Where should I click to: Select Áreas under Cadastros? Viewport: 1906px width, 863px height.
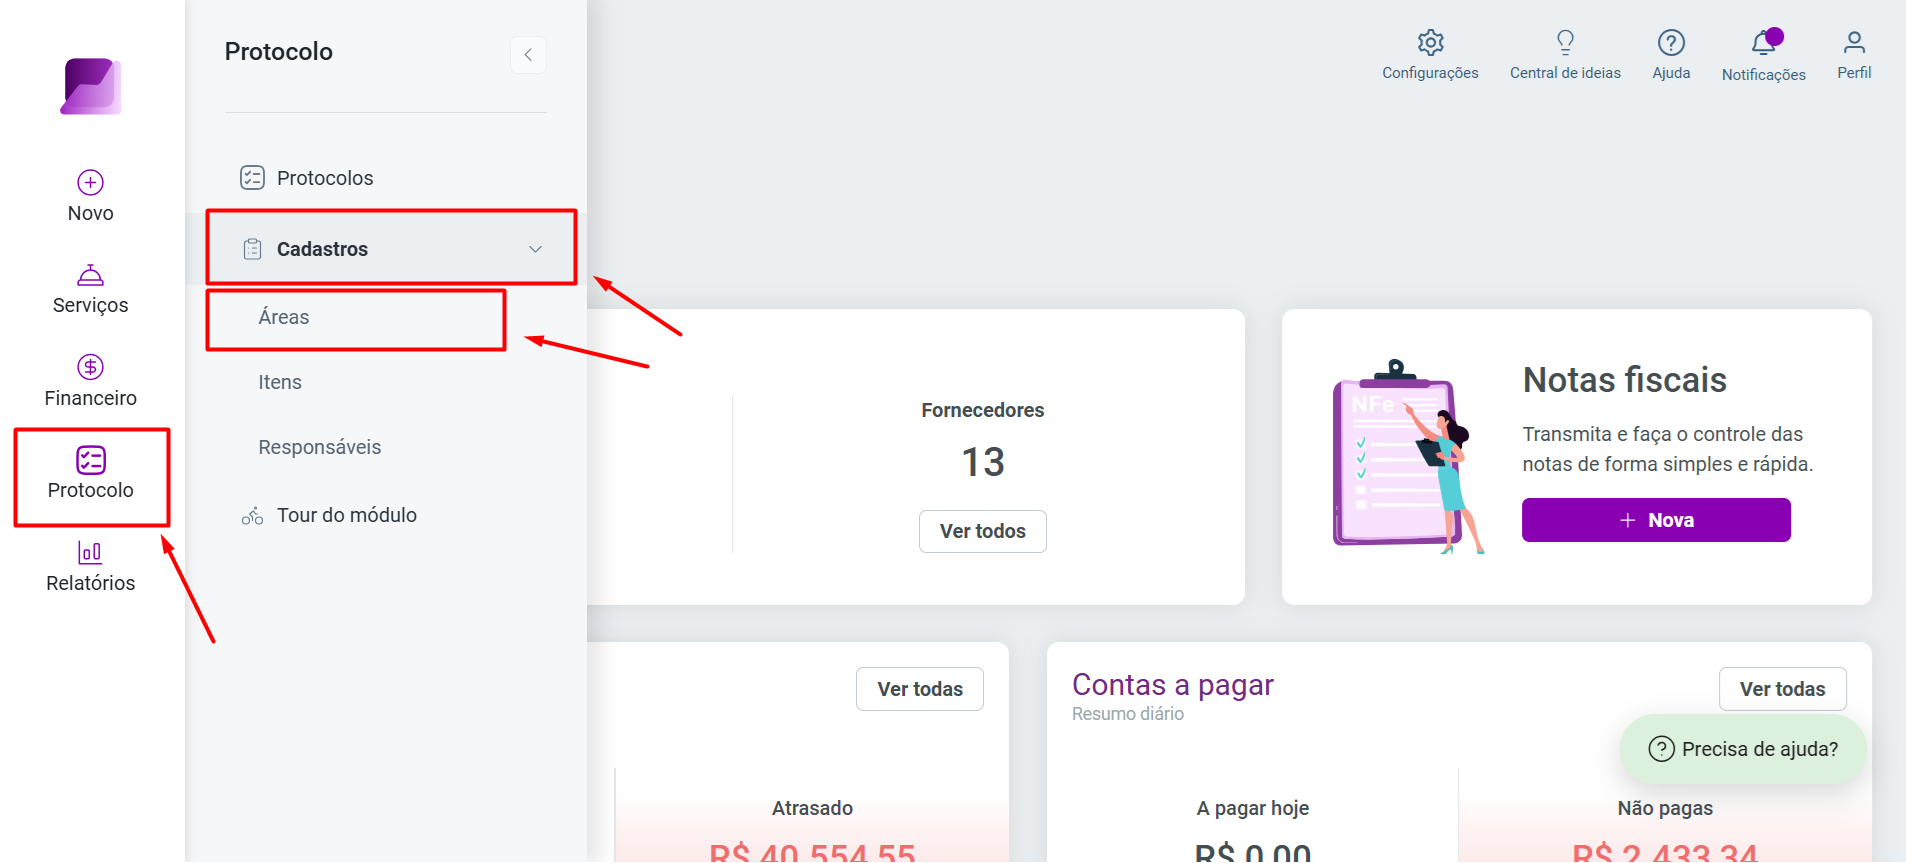pos(284,317)
